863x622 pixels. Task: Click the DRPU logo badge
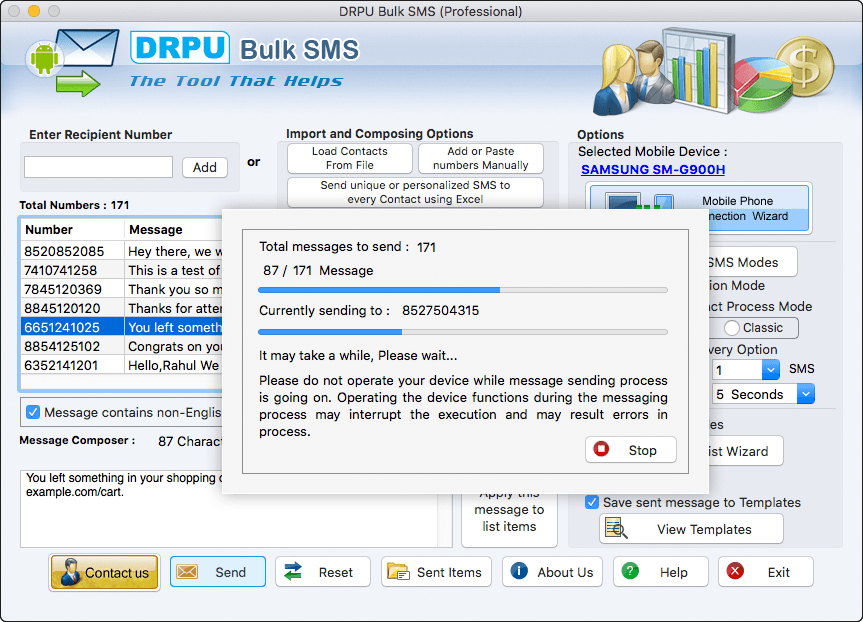coord(180,48)
